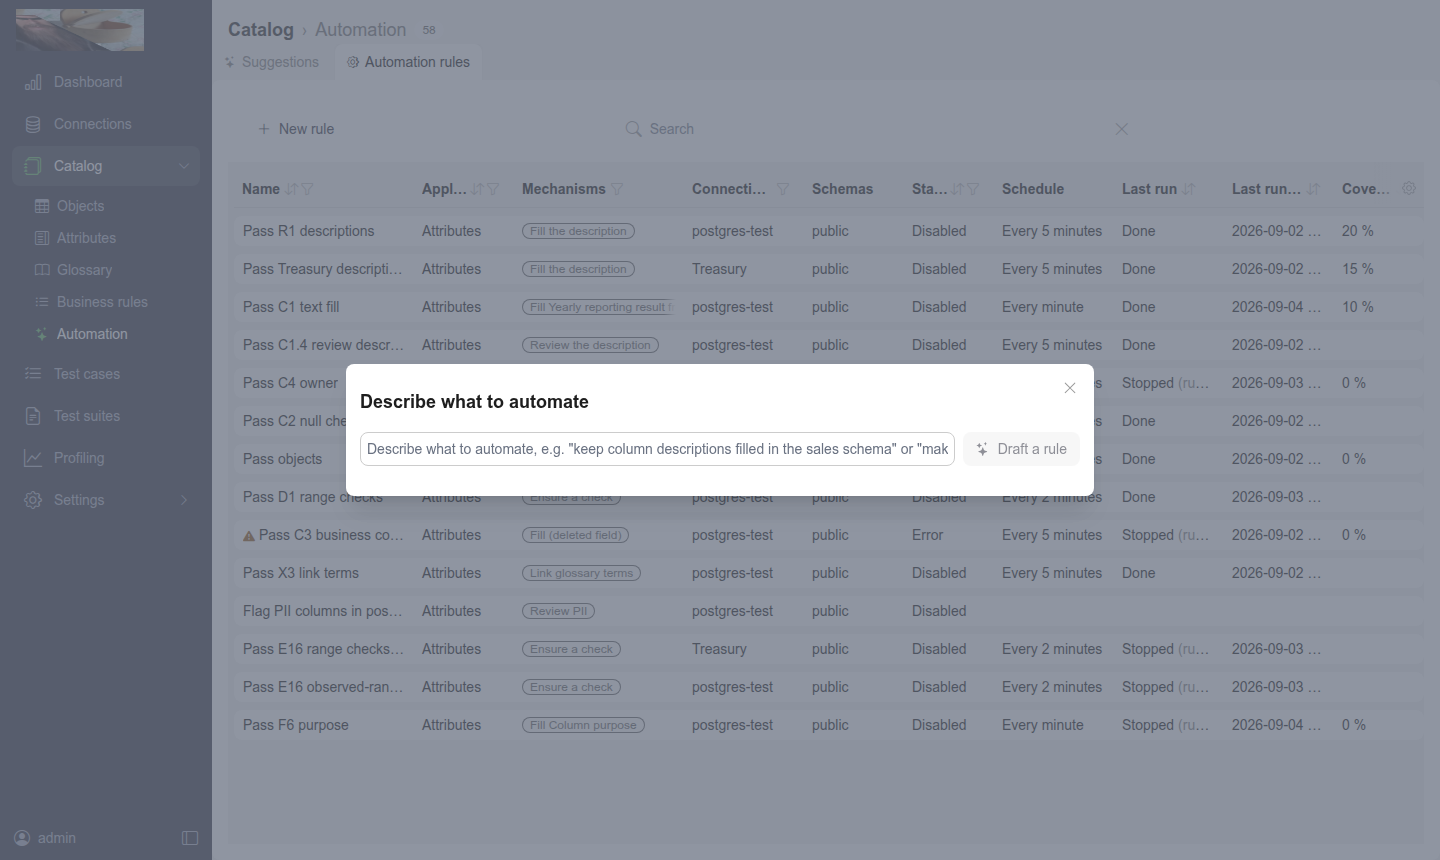Image resolution: width=1440 pixels, height=860 pixels.
Task: Open the Pass F6 purpose rule
Action: point(296,725)
